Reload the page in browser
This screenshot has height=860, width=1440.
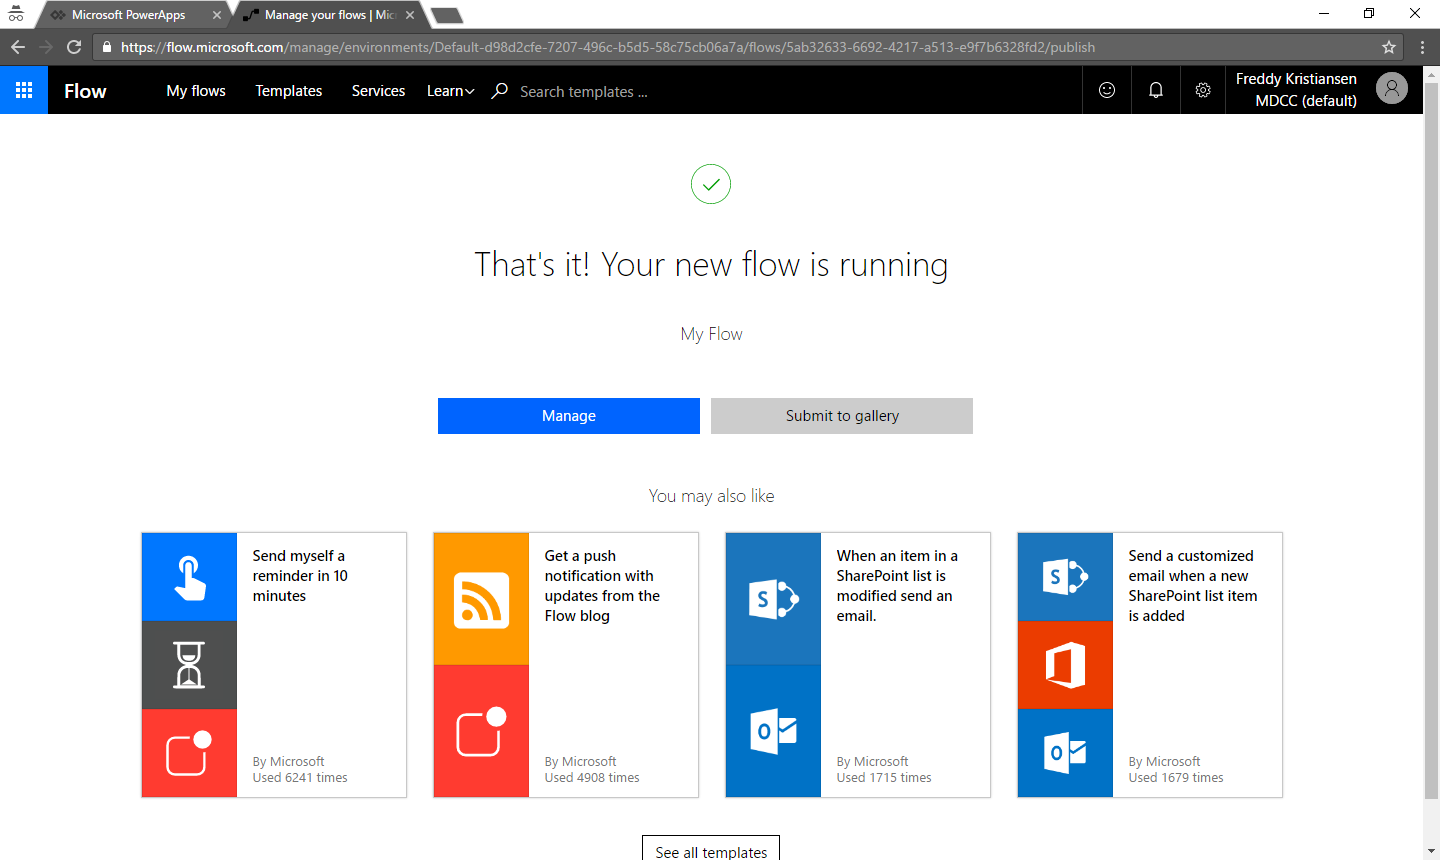tap(74, 47)
